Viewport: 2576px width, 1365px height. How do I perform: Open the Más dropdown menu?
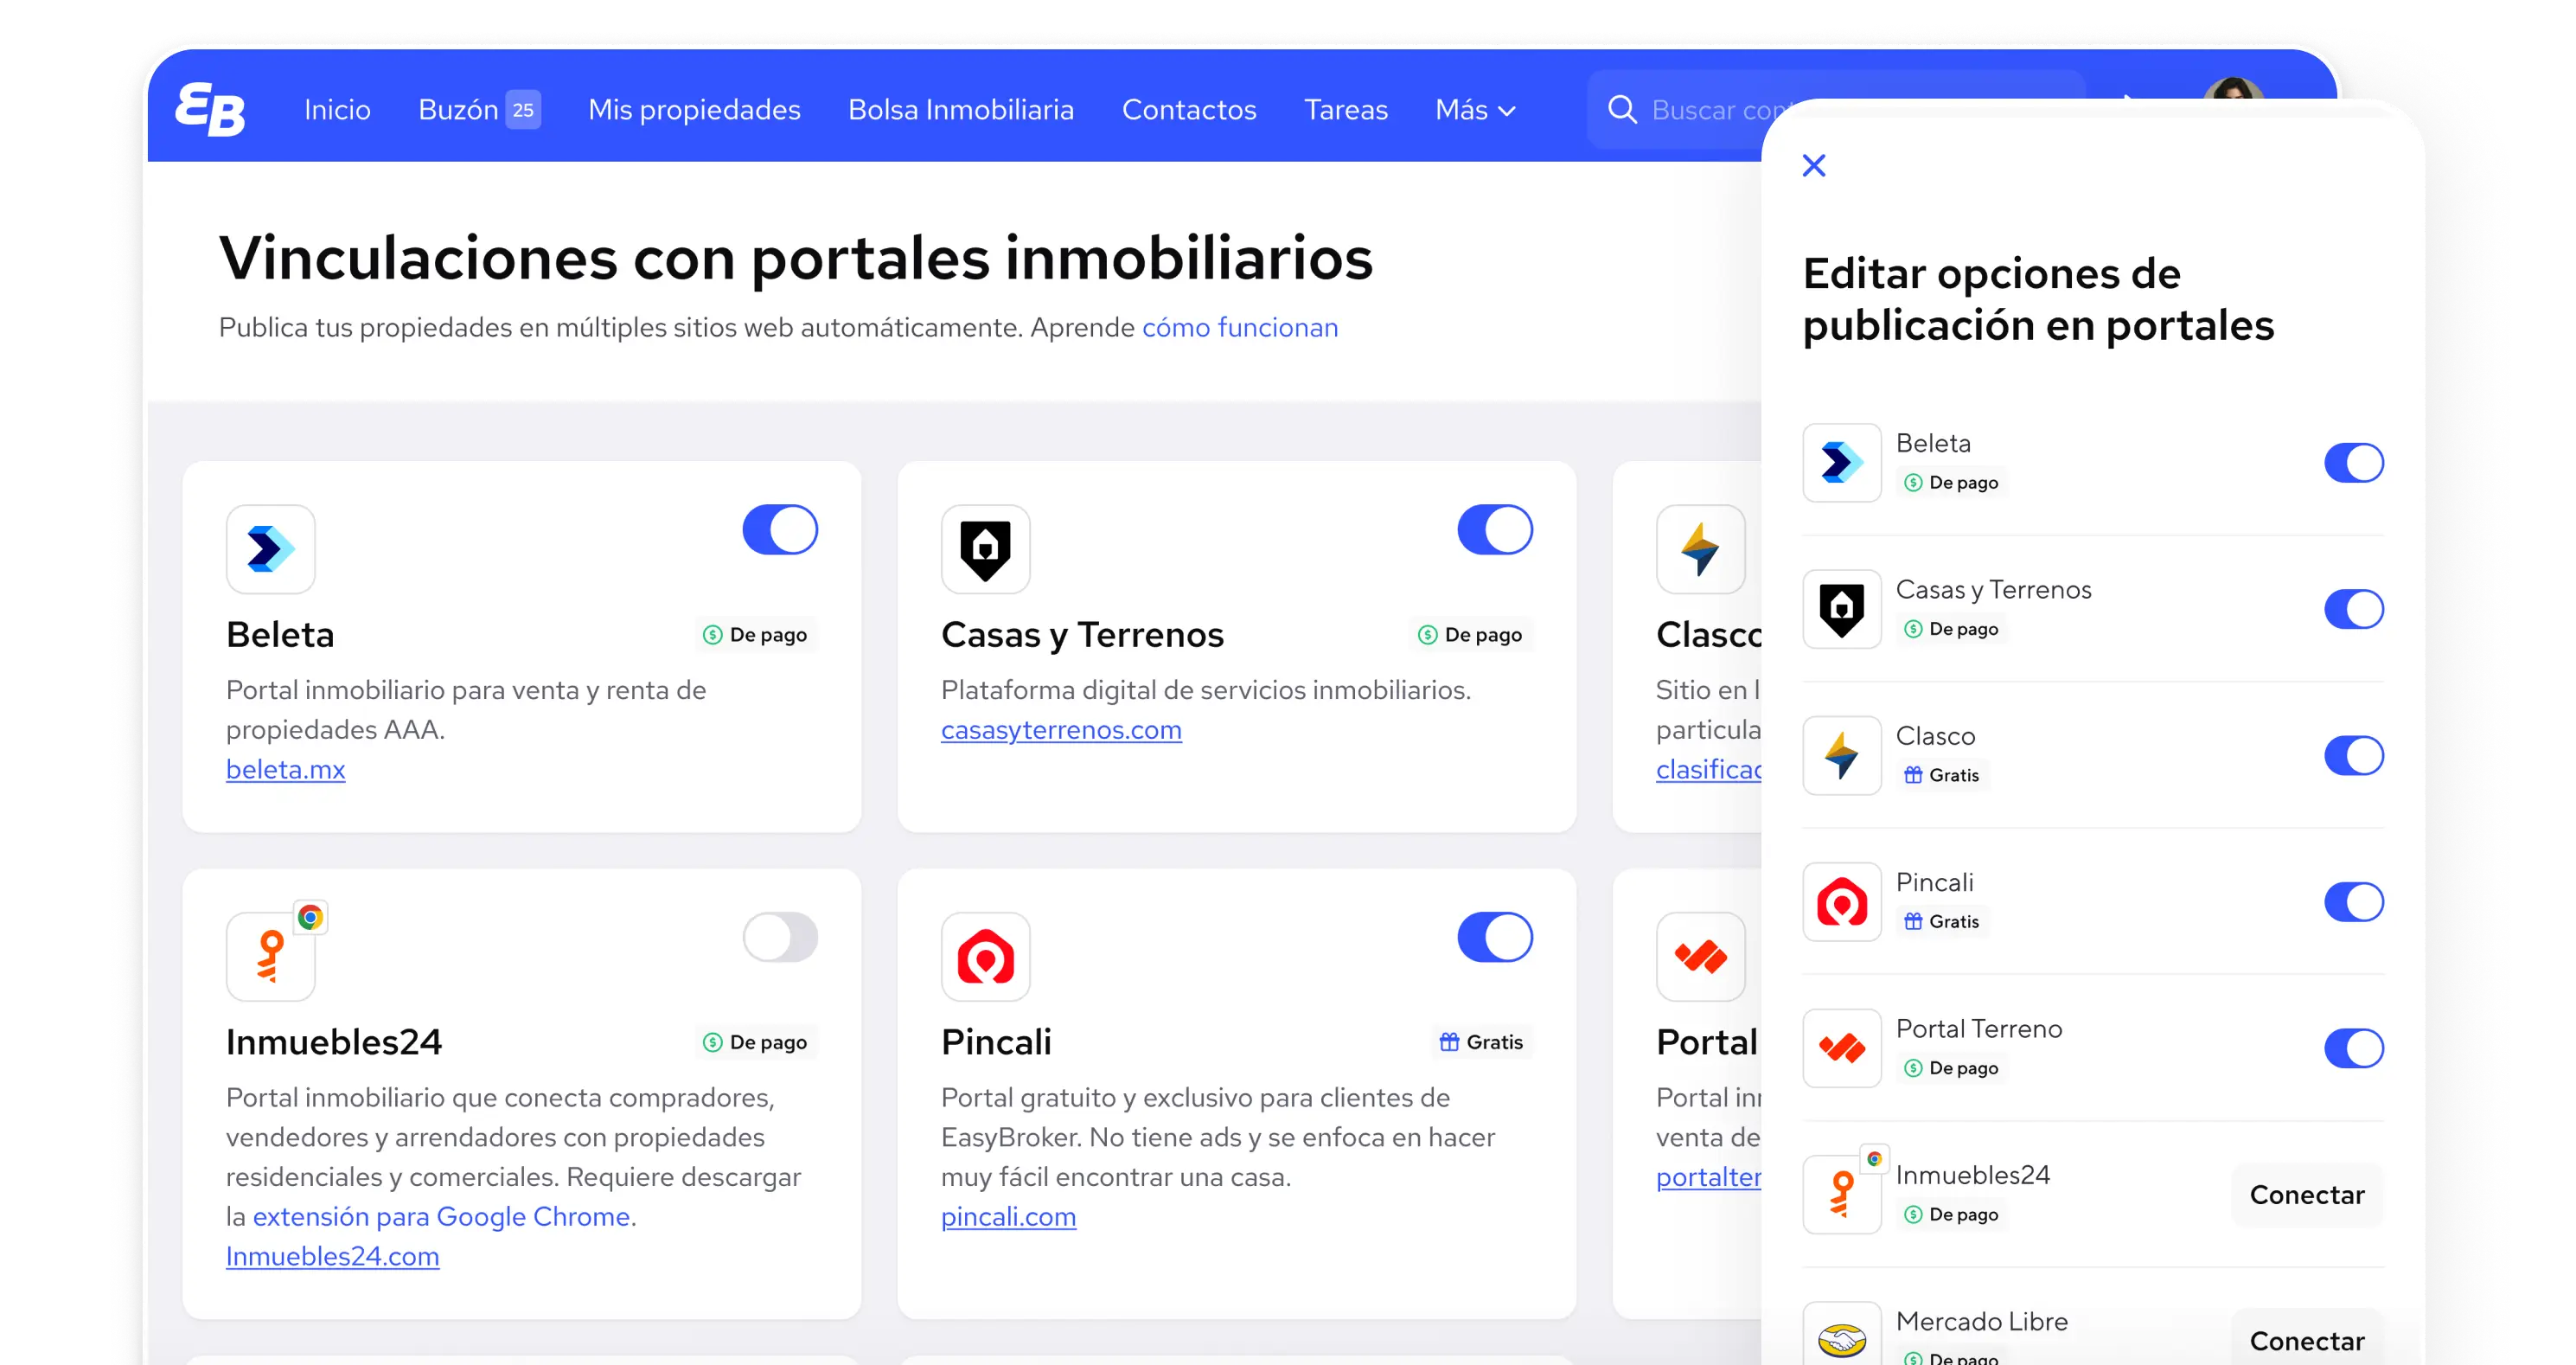[x=1474, y=110]
